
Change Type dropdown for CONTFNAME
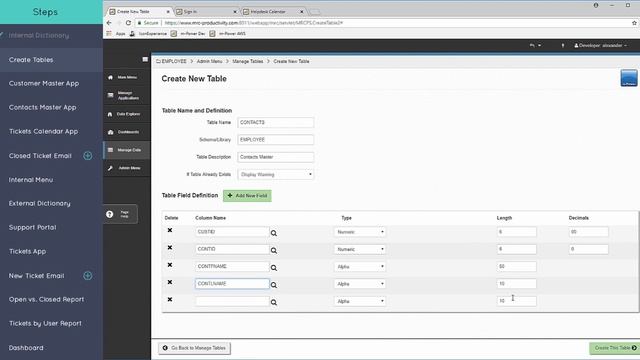click(x=360, y=267)
